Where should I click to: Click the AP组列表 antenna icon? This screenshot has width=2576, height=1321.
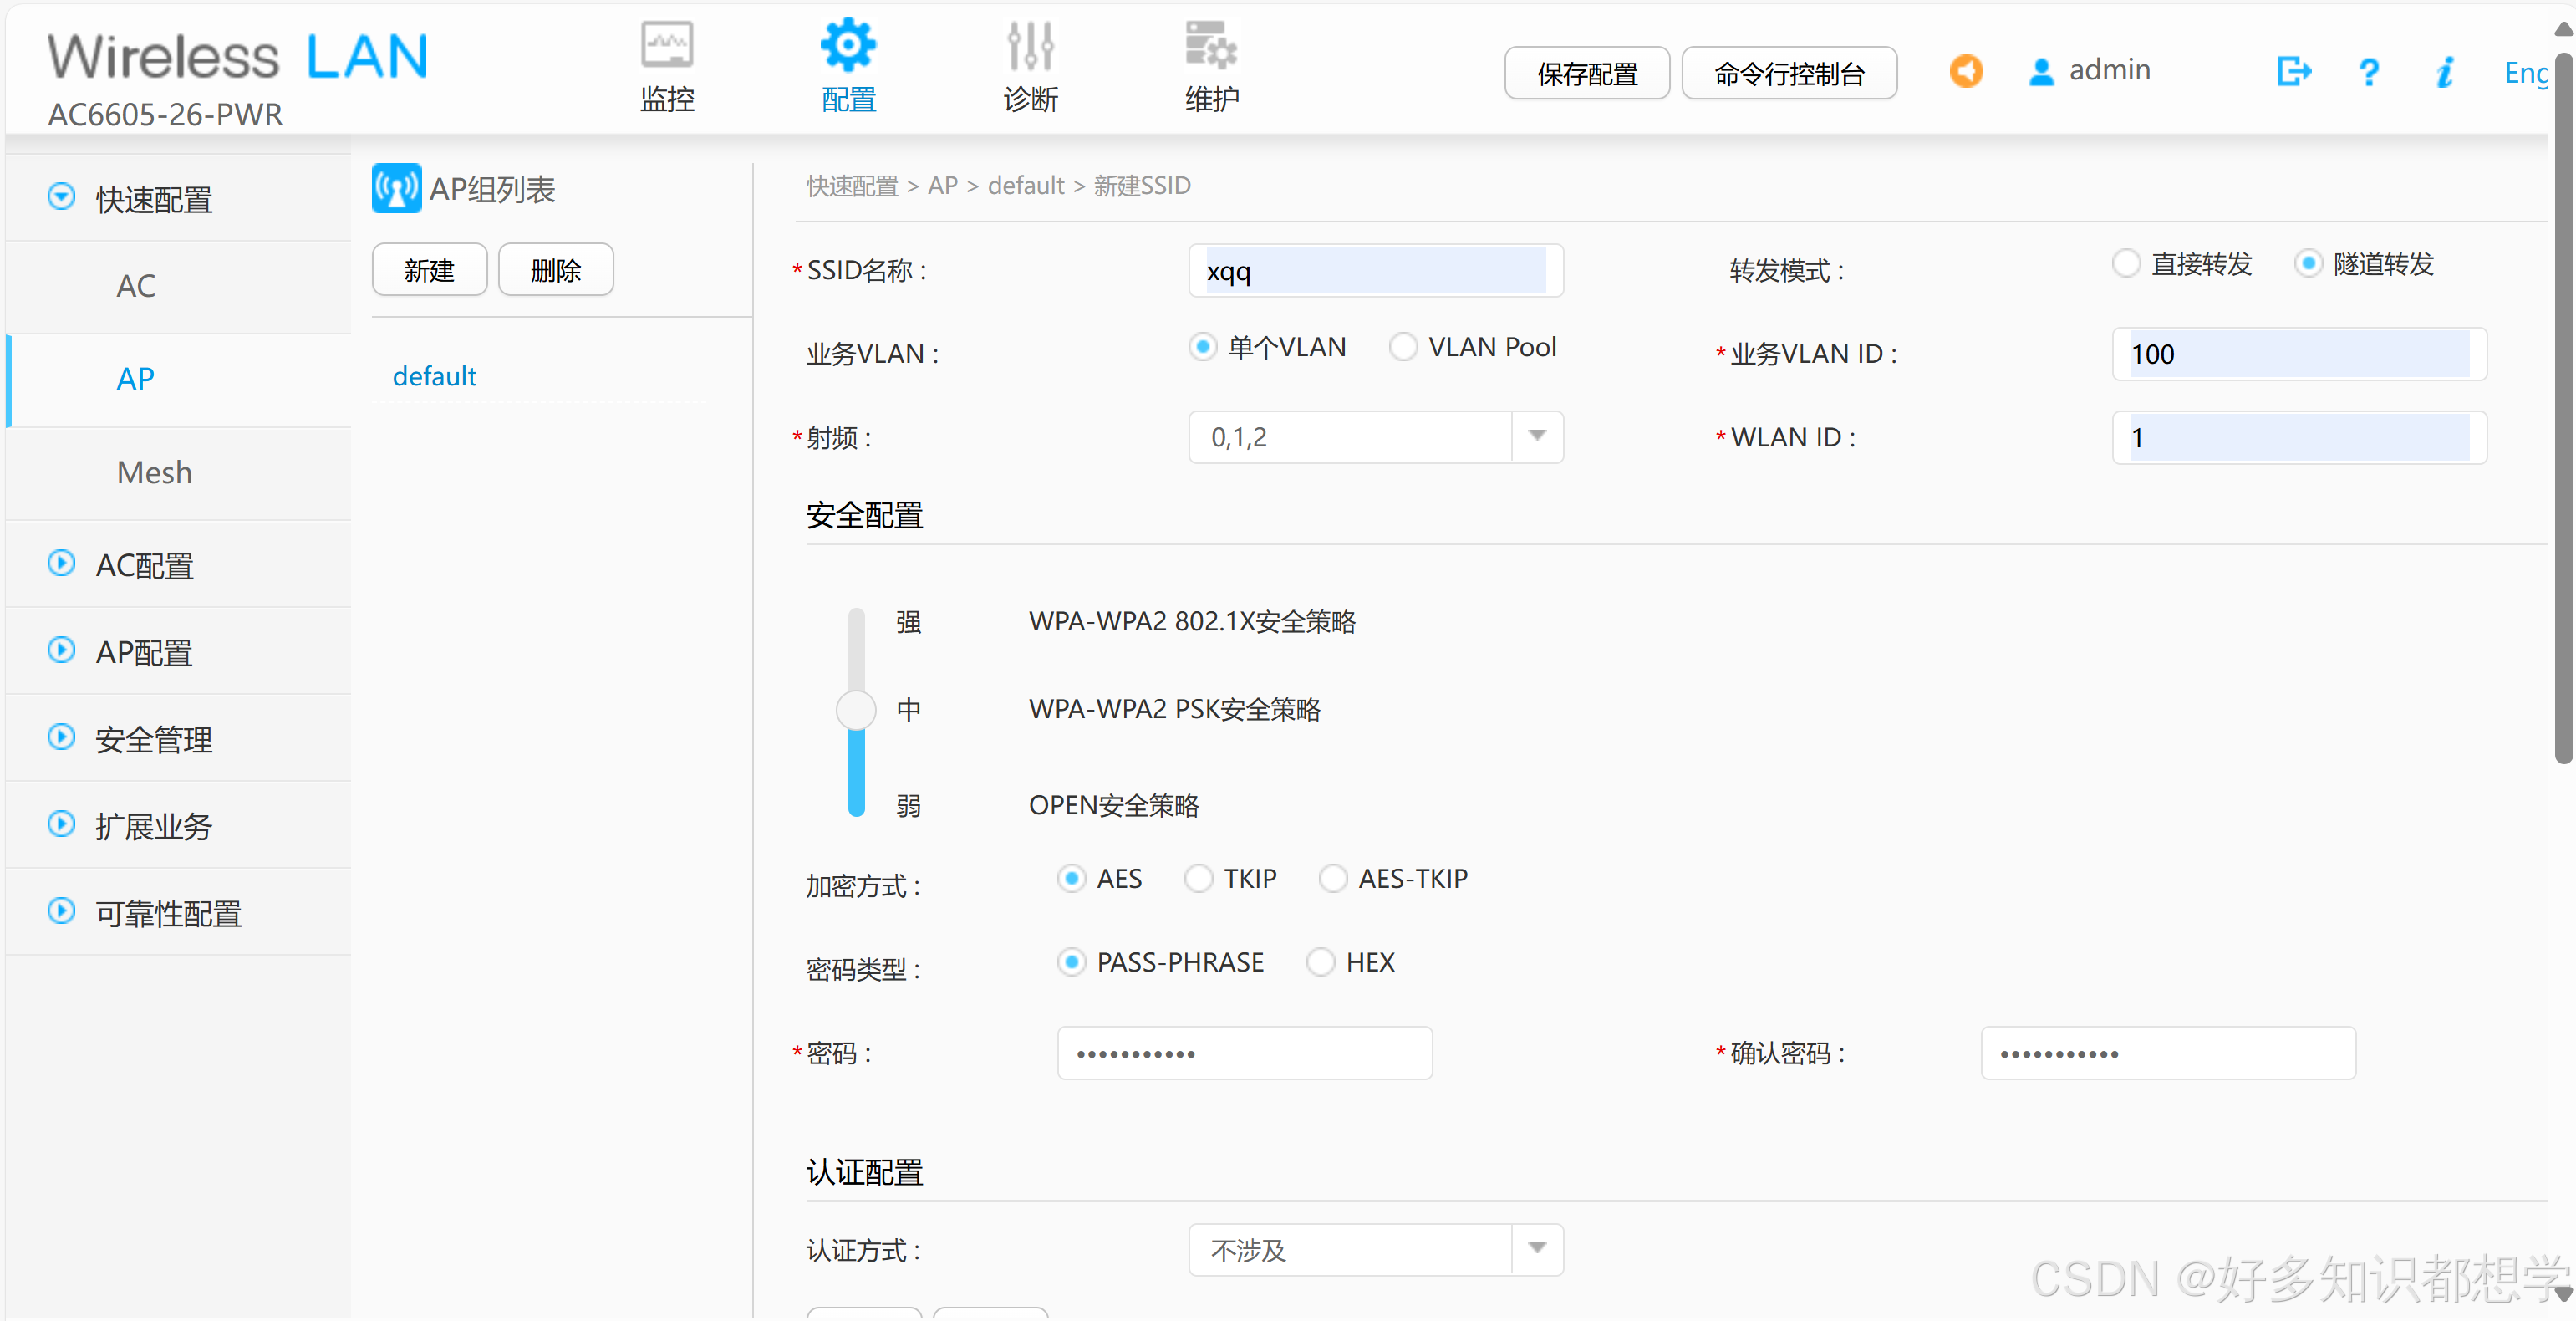click(x=396, y=188)
